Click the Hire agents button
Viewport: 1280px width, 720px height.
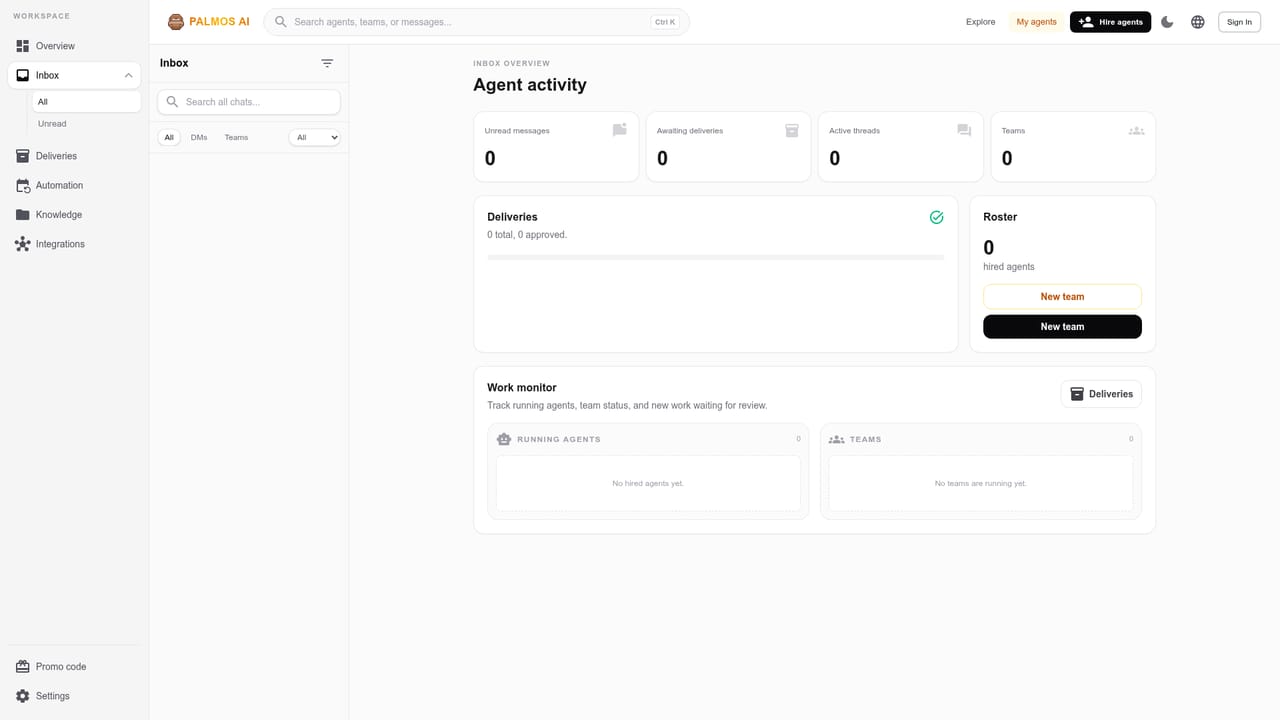[1110, 22]
